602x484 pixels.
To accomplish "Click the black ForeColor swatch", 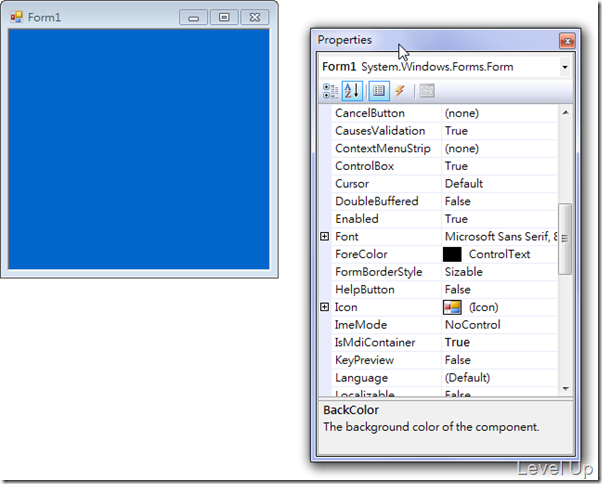I will pyautogui.click(x=452, y=254).
